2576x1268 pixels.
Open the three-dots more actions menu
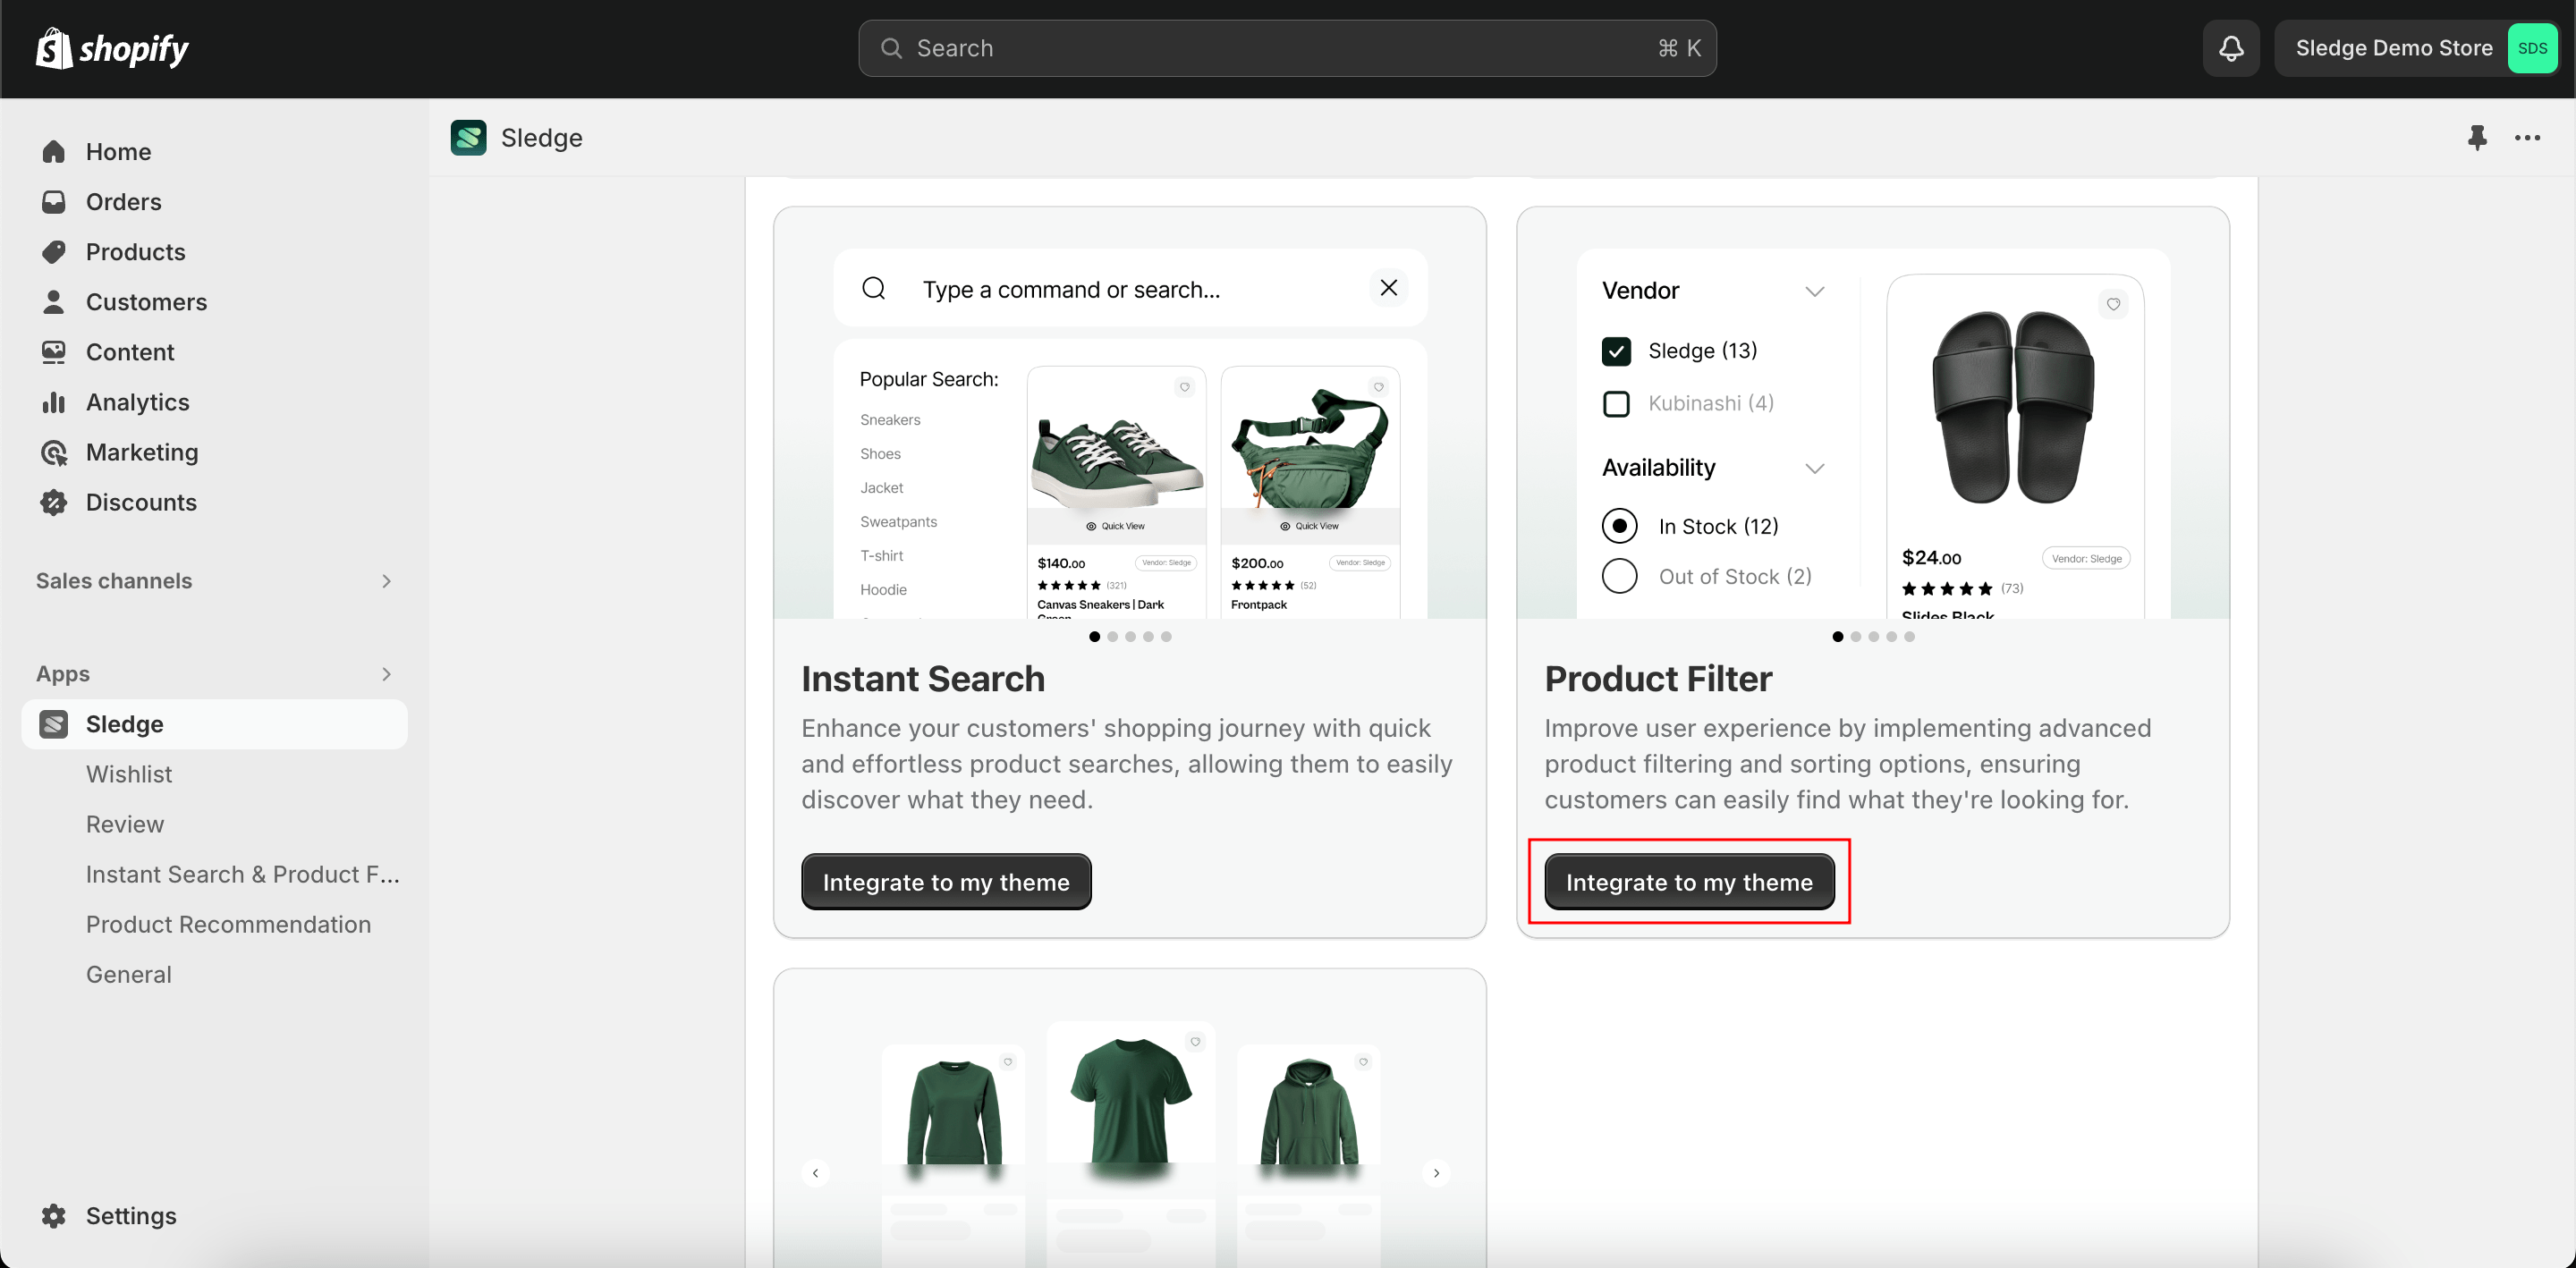point(2527,137)
